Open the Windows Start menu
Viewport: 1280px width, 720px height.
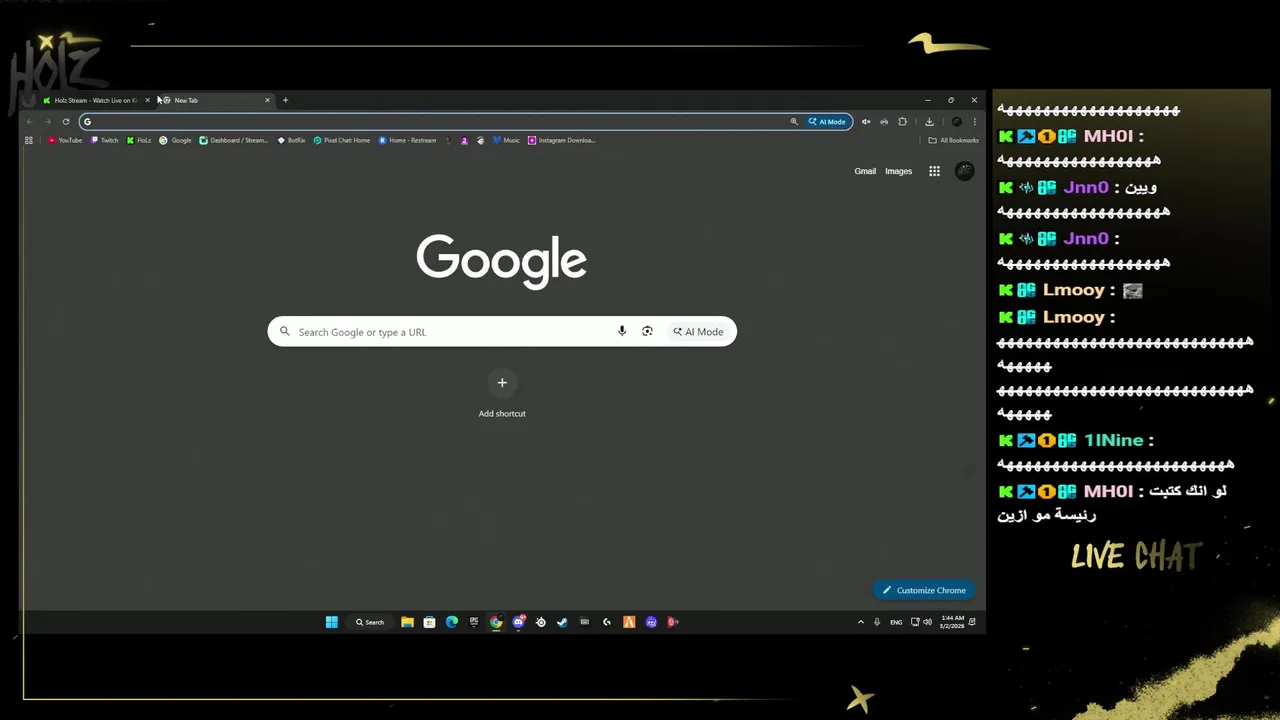332,622
